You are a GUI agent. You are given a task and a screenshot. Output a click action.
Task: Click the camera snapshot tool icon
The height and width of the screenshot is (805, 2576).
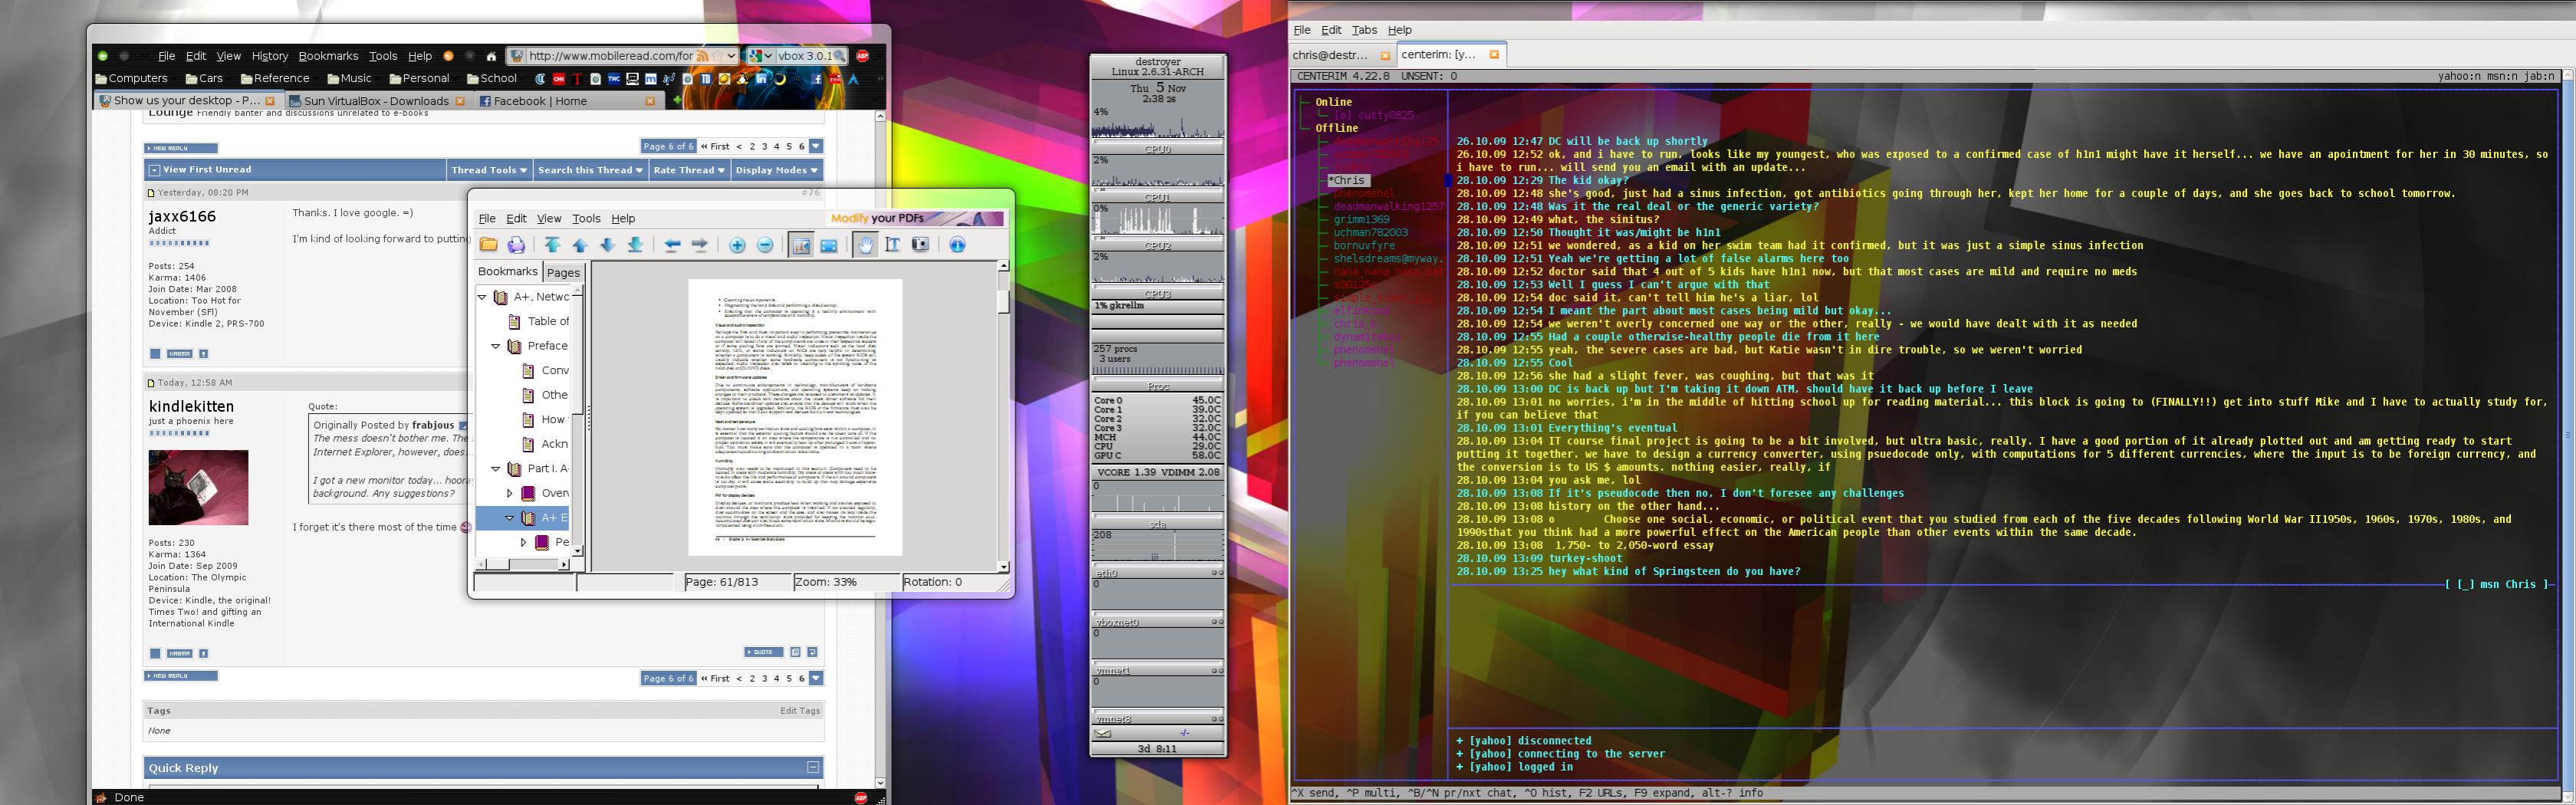tap(921, 245)
